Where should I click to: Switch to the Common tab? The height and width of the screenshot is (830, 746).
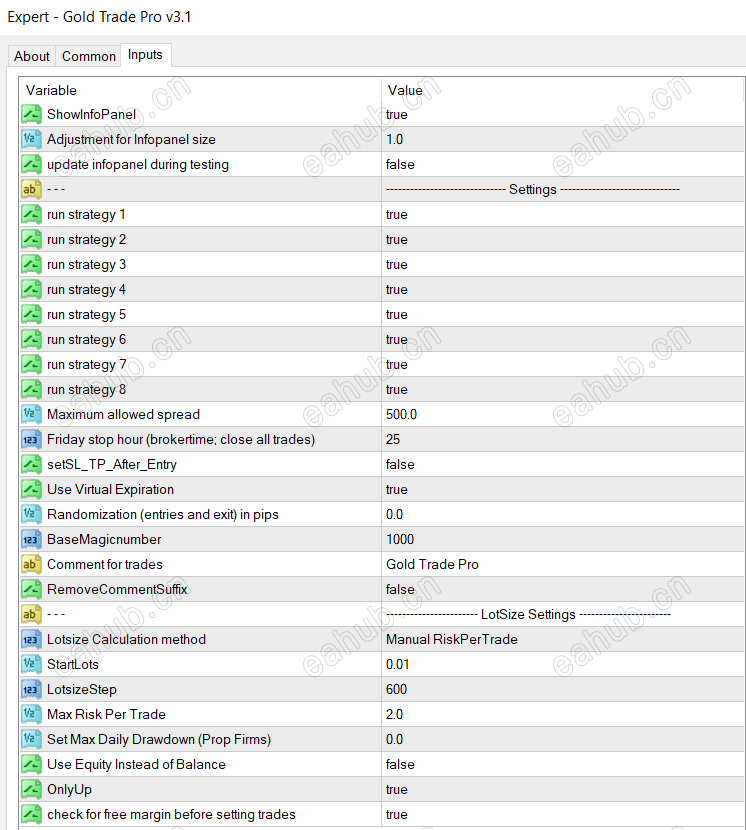(x=88, y=56)
